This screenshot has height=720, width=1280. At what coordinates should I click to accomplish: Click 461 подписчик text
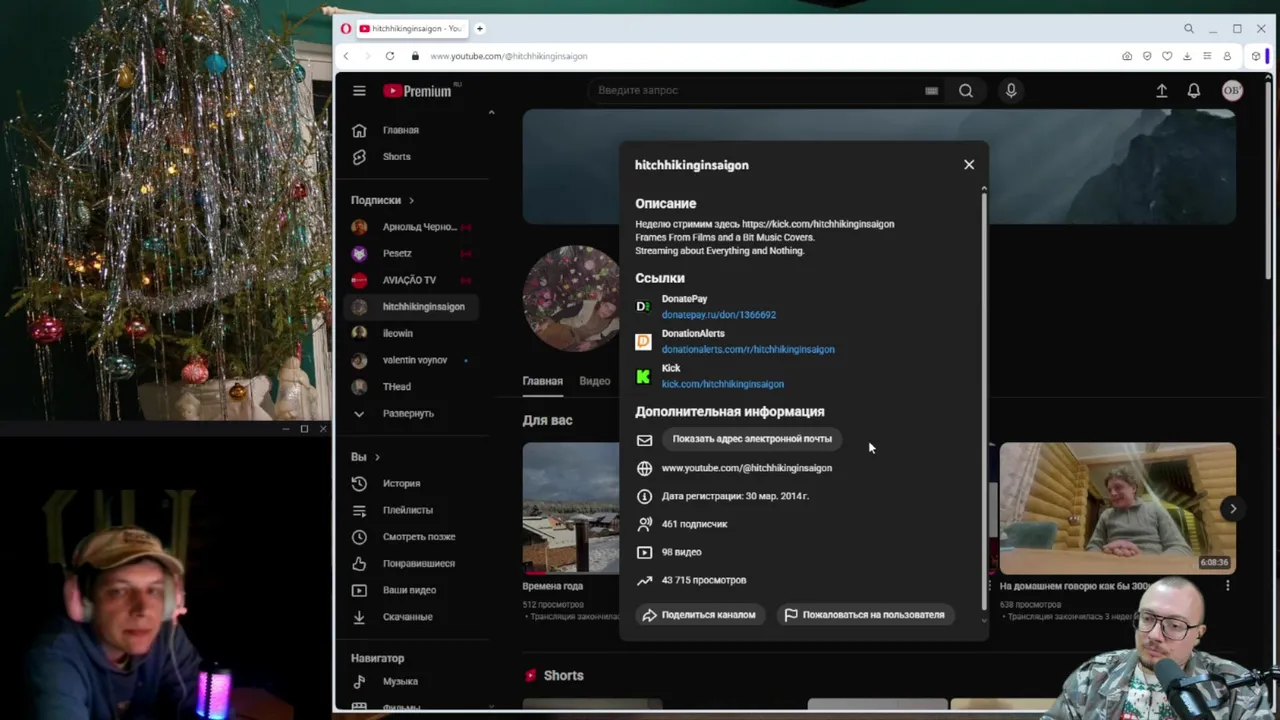(694, 524)
